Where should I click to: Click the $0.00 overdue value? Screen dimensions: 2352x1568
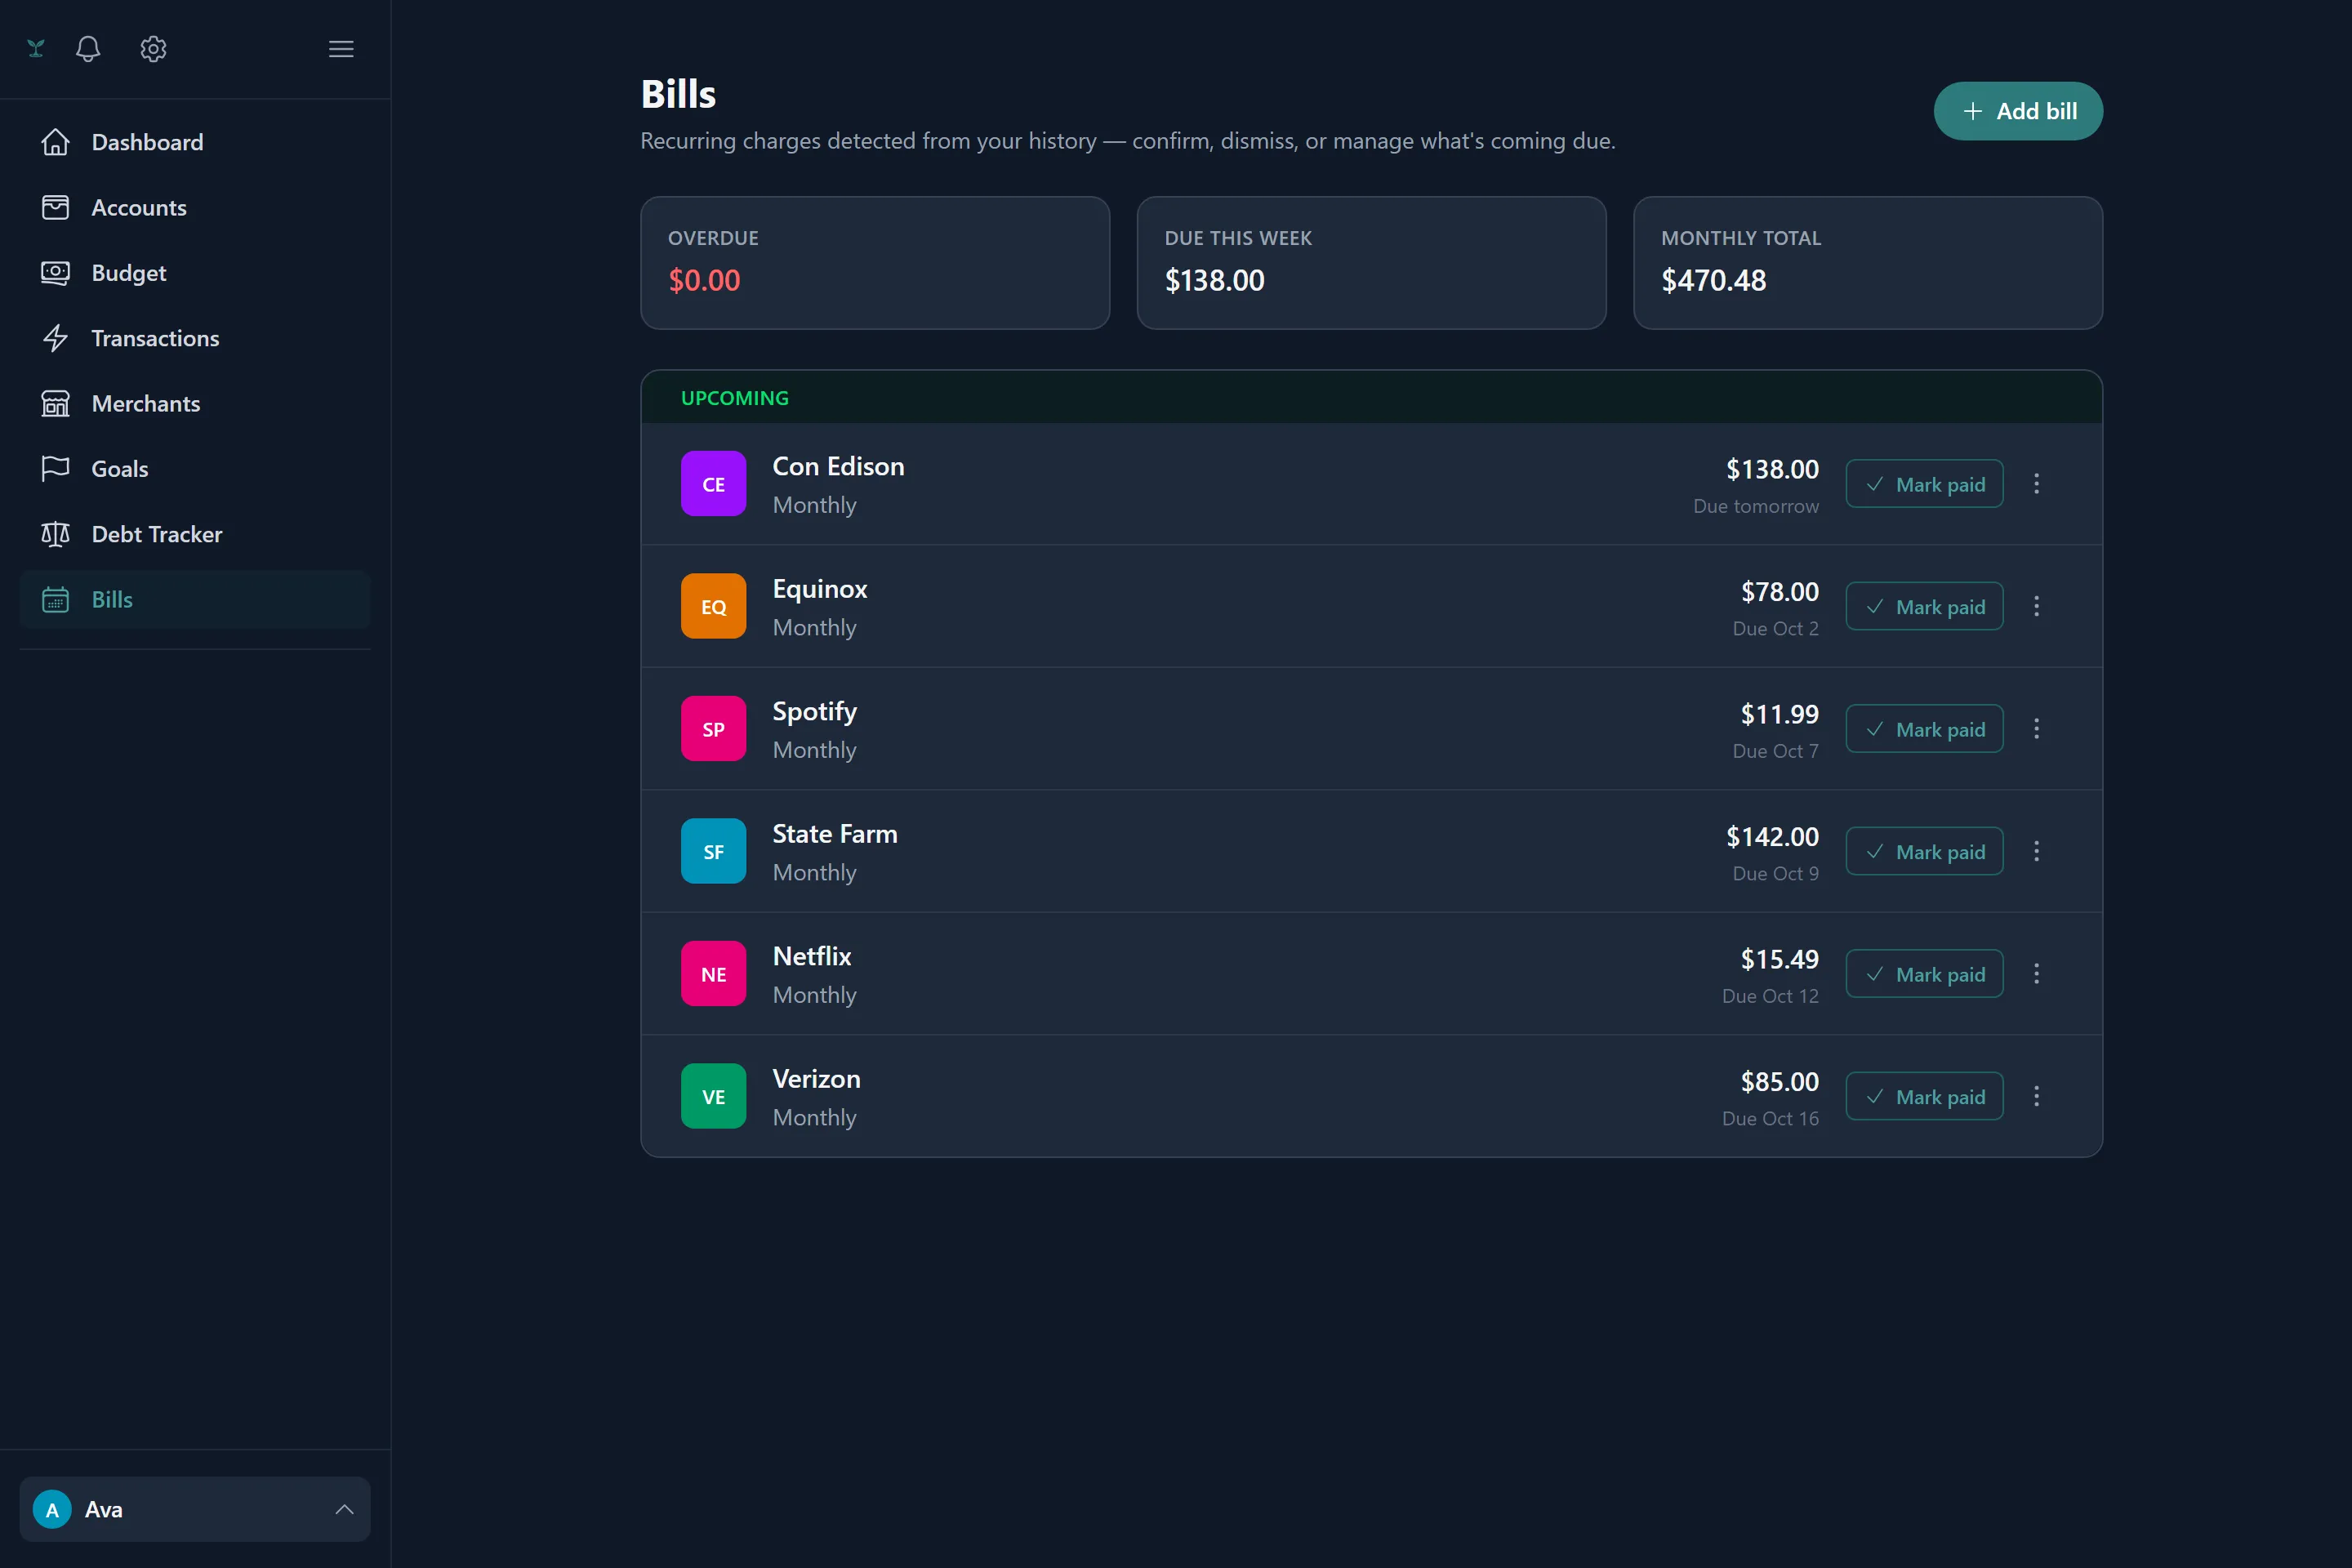704,280
